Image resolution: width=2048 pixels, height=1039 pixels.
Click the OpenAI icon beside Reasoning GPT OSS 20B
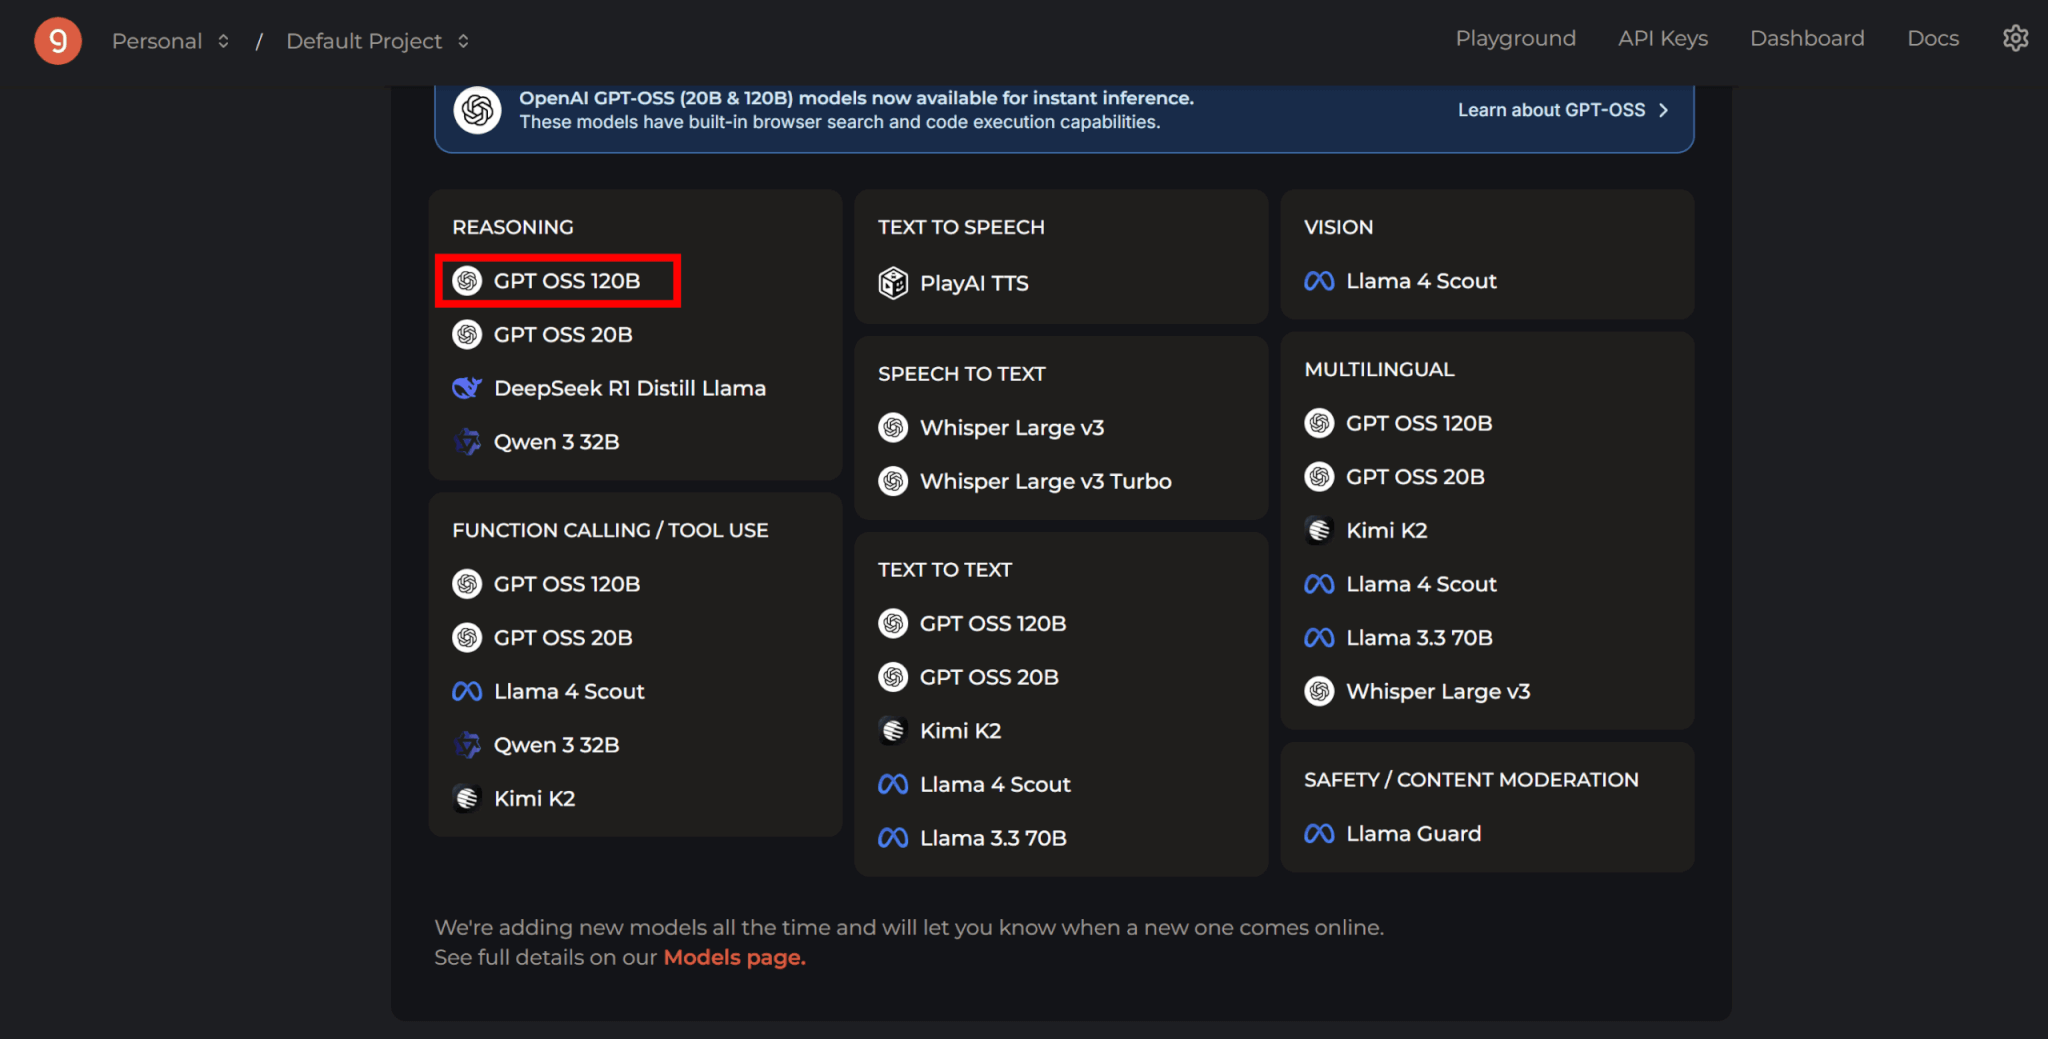[467, 334]
